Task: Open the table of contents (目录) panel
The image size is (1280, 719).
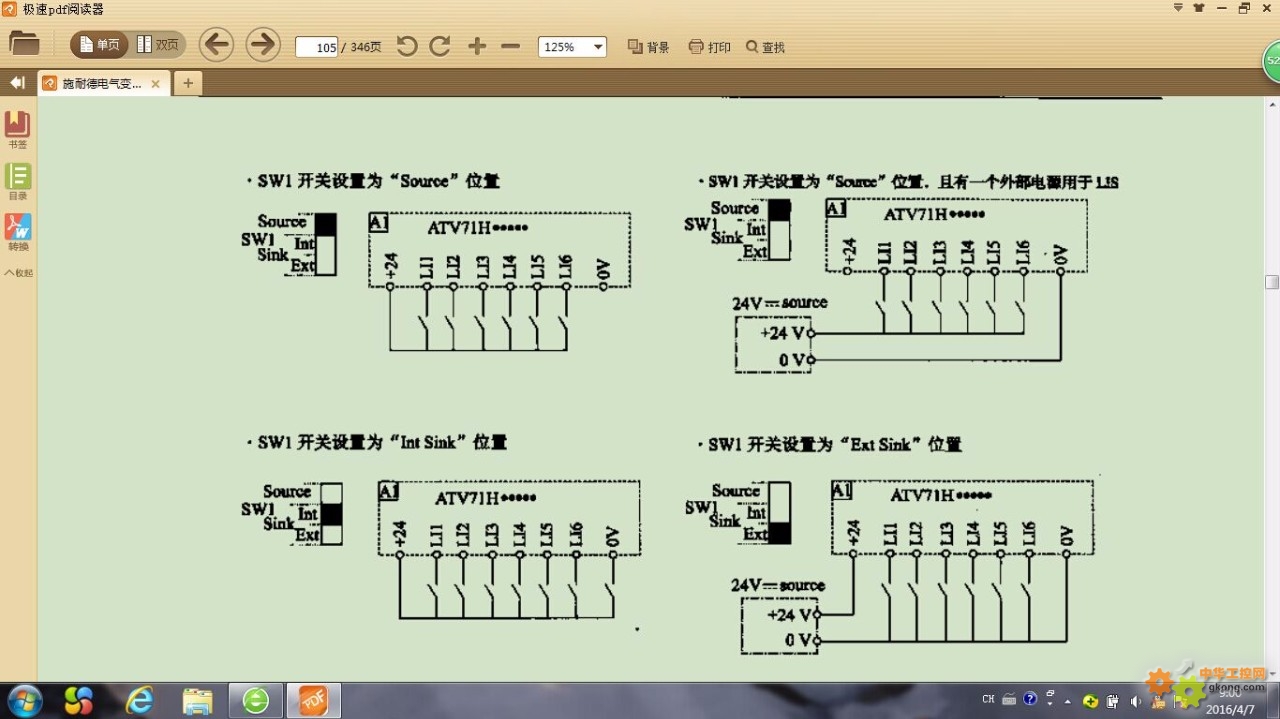Action: (x=18, y=182)
